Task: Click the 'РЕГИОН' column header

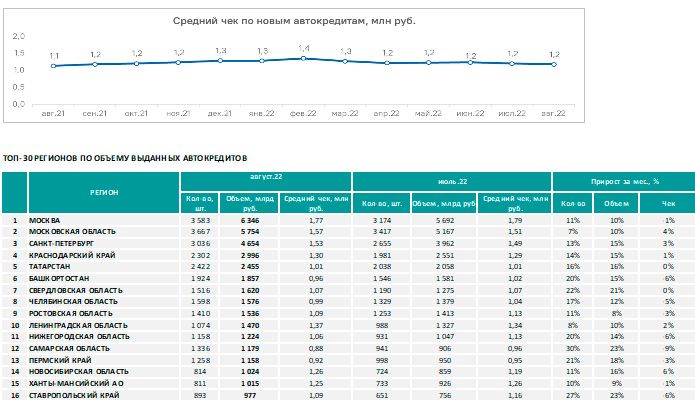Action: (x=104, y=192)
